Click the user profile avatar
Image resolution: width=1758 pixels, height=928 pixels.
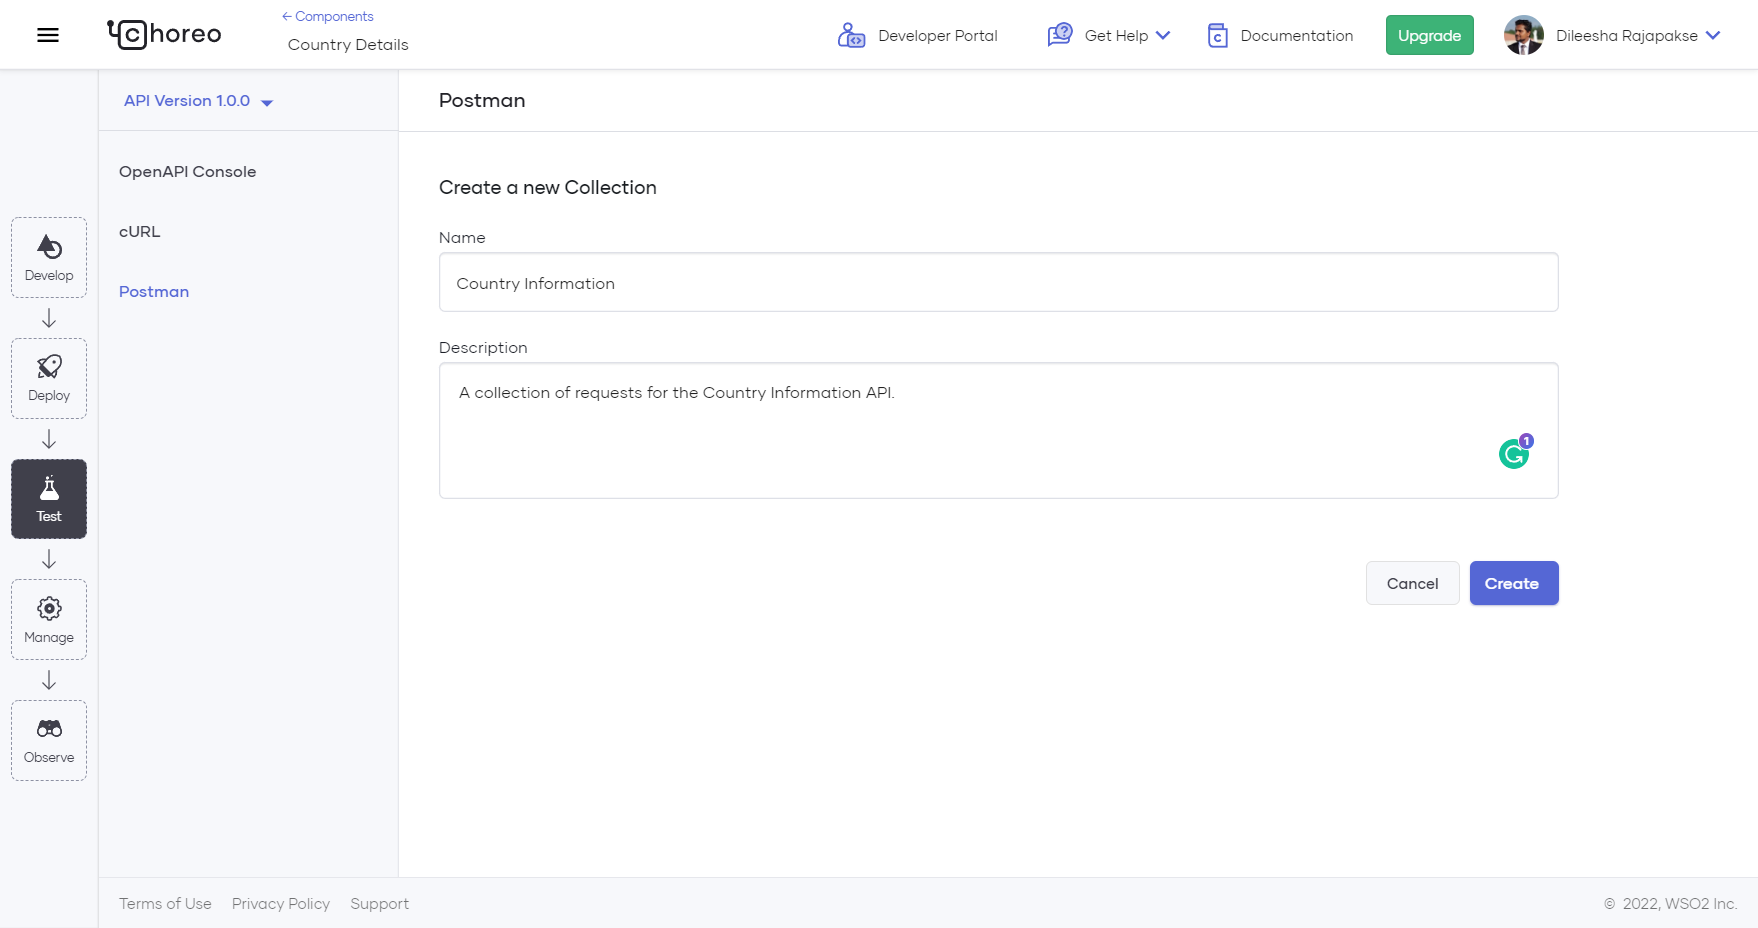pos(1523,35)
